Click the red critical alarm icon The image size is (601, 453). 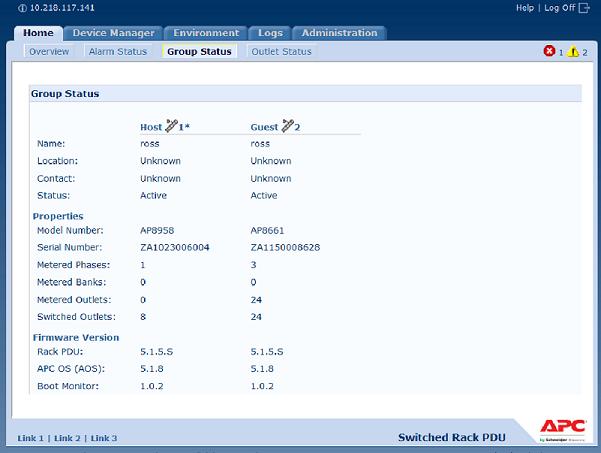(549, 51)
